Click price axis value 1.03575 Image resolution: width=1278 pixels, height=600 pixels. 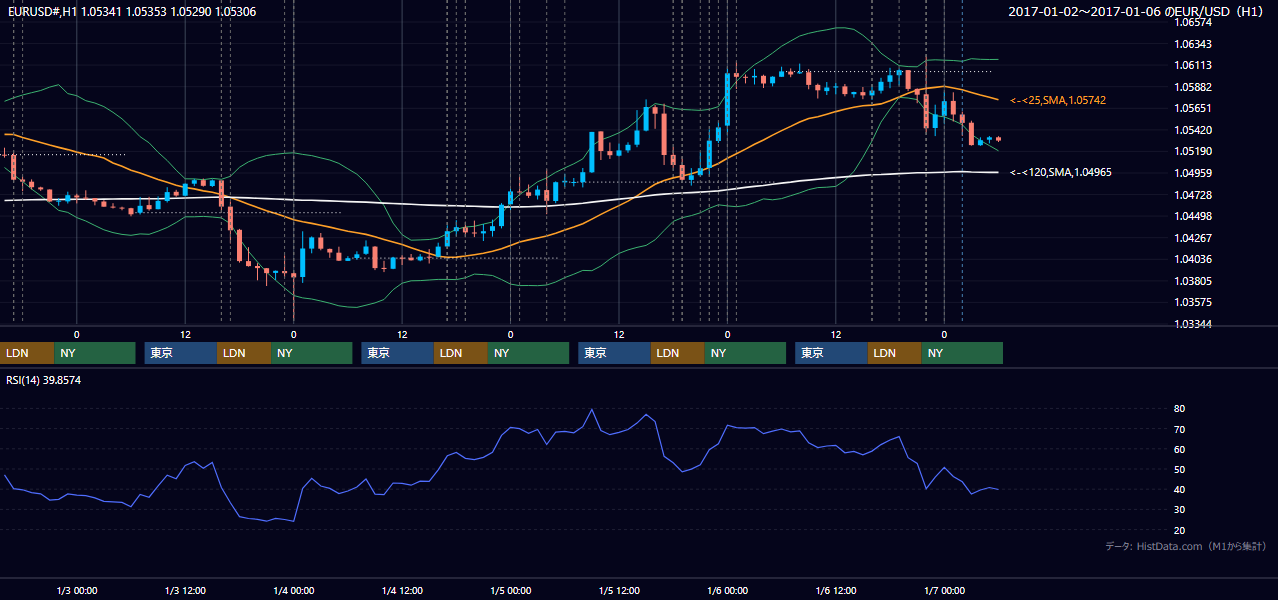click(1192, 302)
